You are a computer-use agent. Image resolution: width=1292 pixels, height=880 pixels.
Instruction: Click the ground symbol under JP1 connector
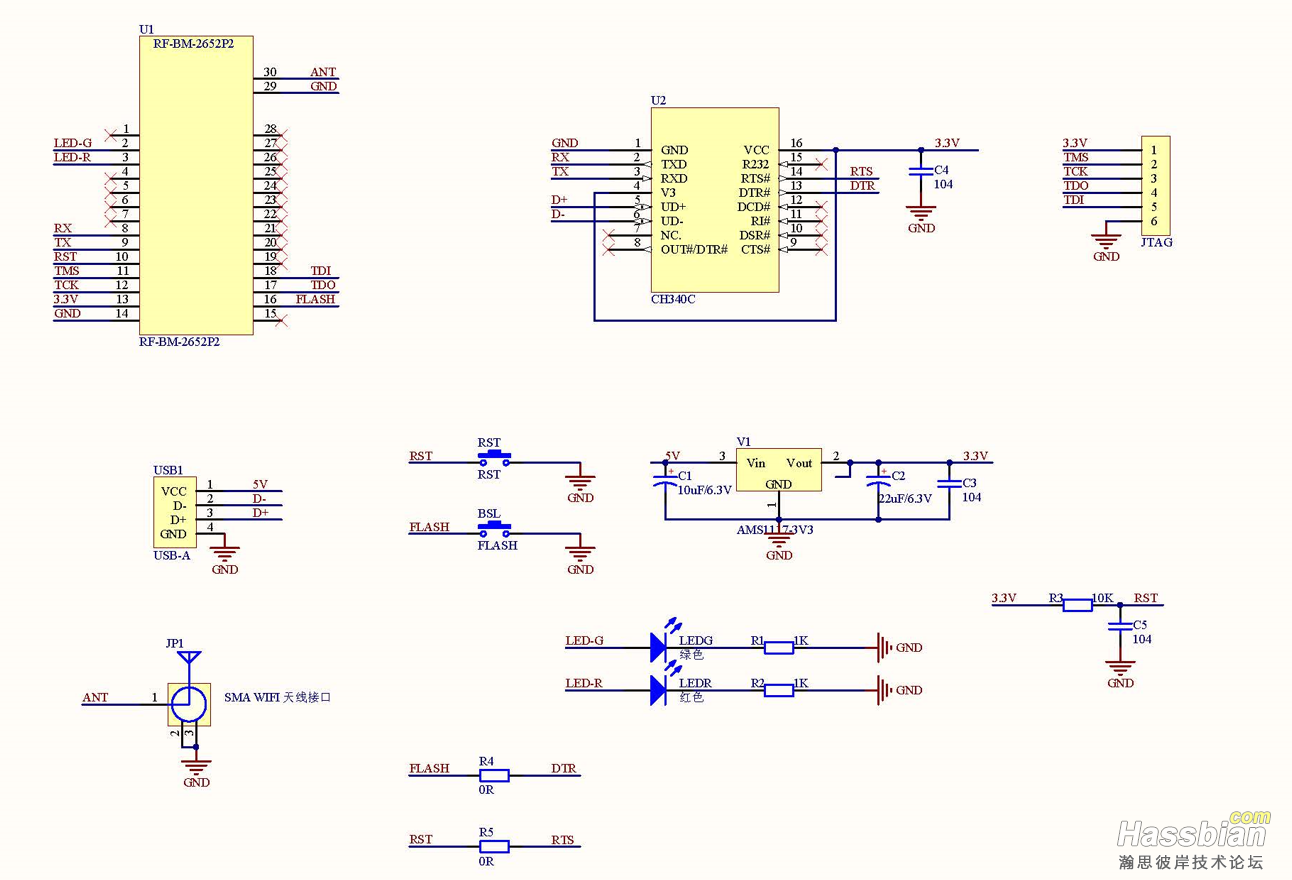coord(196,767)
